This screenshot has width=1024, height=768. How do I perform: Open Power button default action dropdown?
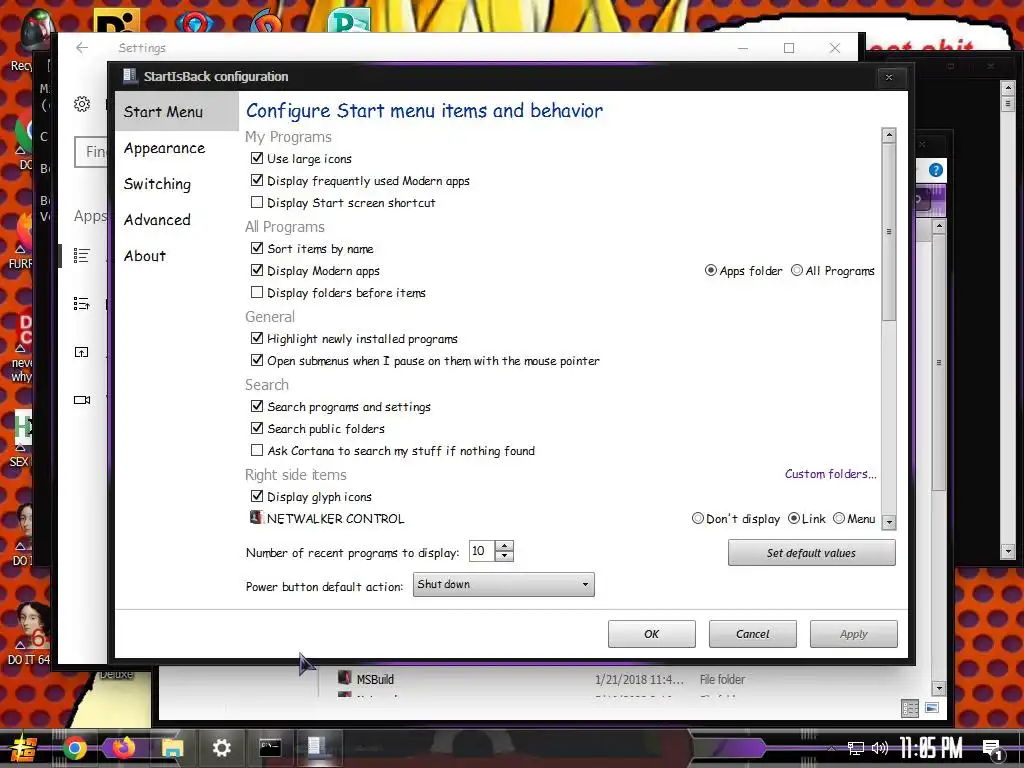coord(504,584)
